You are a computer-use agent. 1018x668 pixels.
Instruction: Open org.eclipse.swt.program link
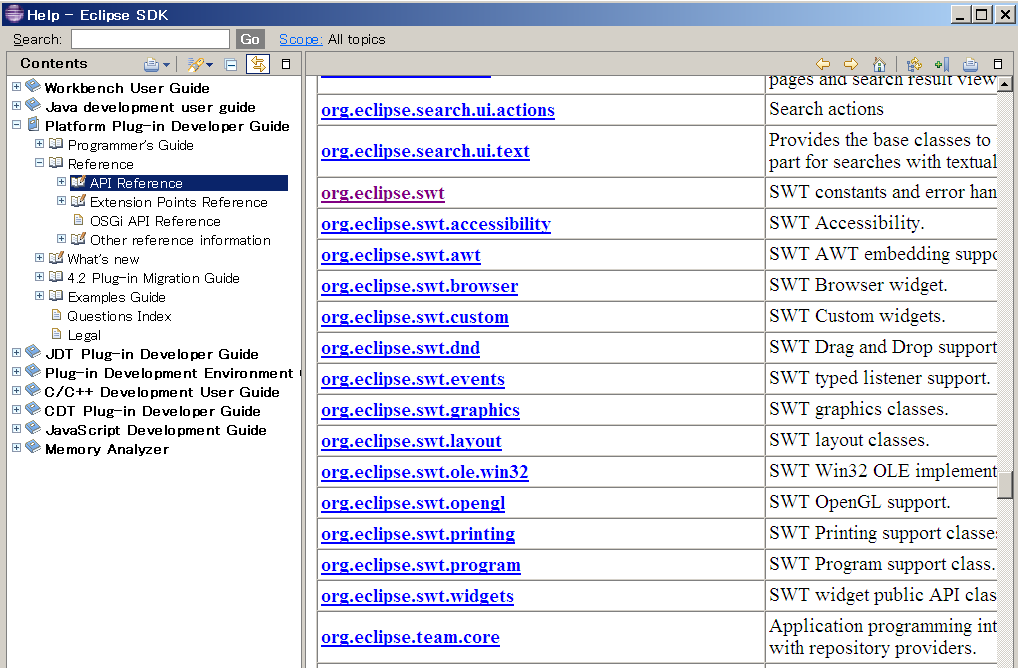pyautogui.click(x=421, y=565)
